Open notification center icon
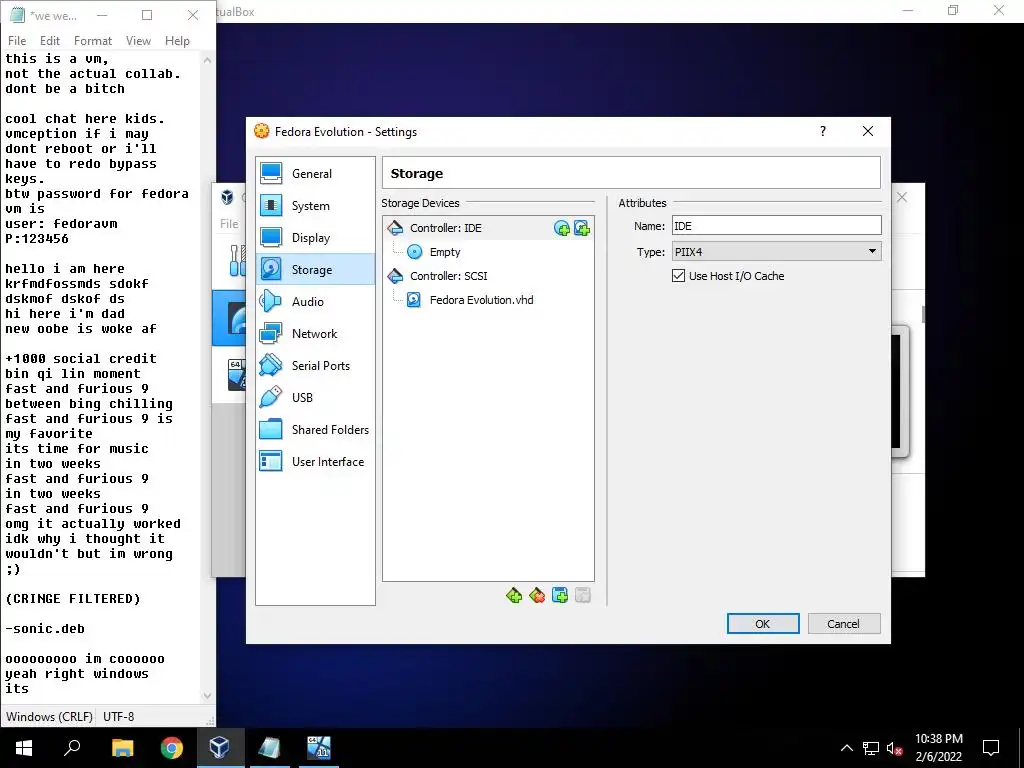 pos(991,748)
